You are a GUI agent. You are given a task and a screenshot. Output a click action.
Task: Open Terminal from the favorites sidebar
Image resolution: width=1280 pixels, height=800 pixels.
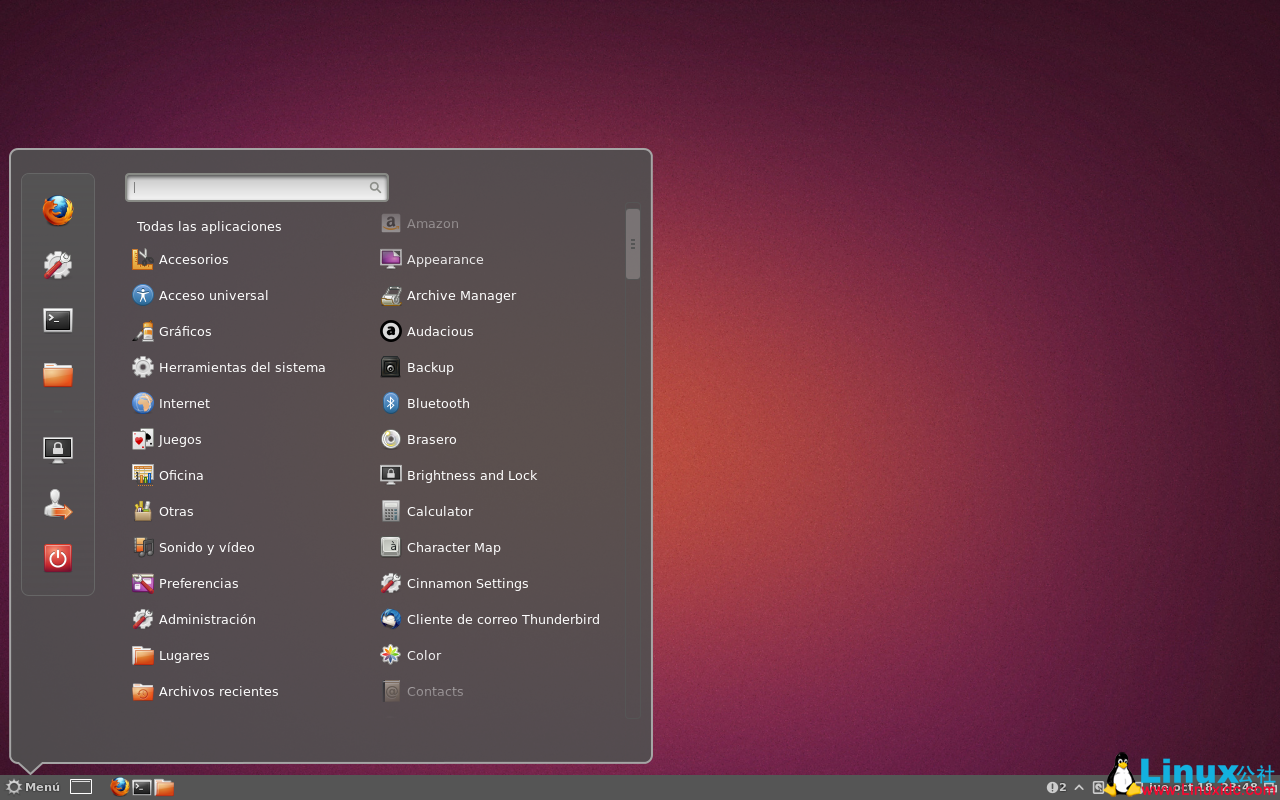pos(58,320)
